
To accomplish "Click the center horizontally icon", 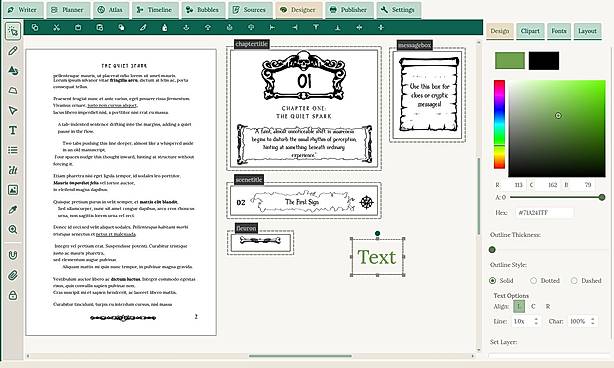I will pos(359,27).
